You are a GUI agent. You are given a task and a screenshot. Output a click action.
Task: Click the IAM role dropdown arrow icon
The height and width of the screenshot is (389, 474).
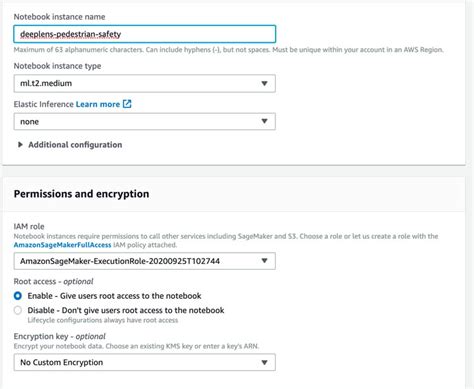click(x=264, y=261)
